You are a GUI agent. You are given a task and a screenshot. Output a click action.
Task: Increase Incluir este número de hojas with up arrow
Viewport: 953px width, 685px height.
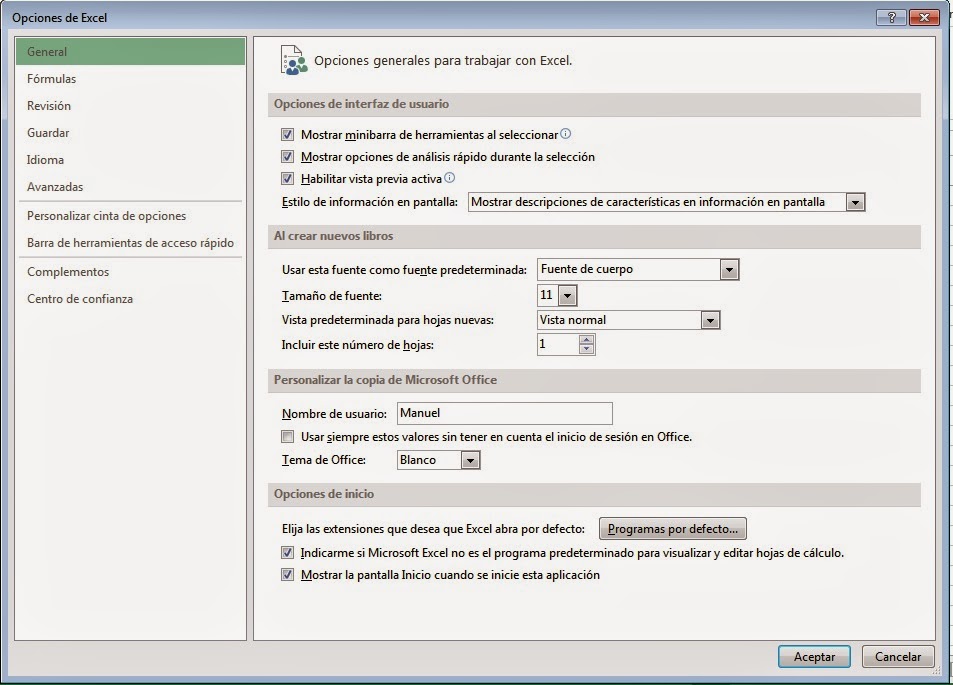tap(588, 339)
